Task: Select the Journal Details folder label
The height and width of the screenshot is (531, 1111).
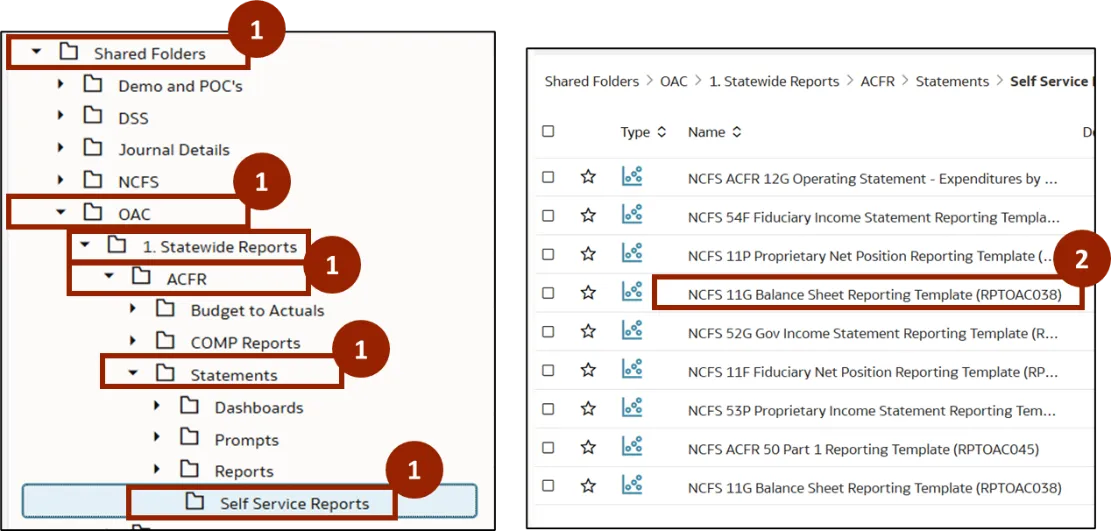Action: [174, 150]
